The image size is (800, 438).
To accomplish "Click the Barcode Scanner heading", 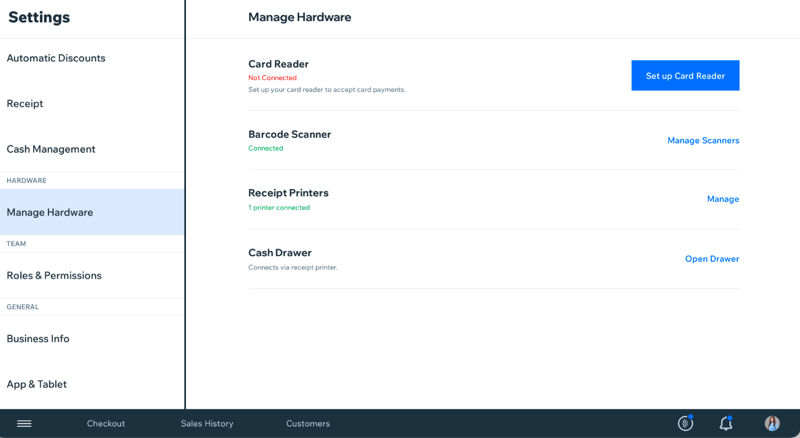I will tap(290, 134).
